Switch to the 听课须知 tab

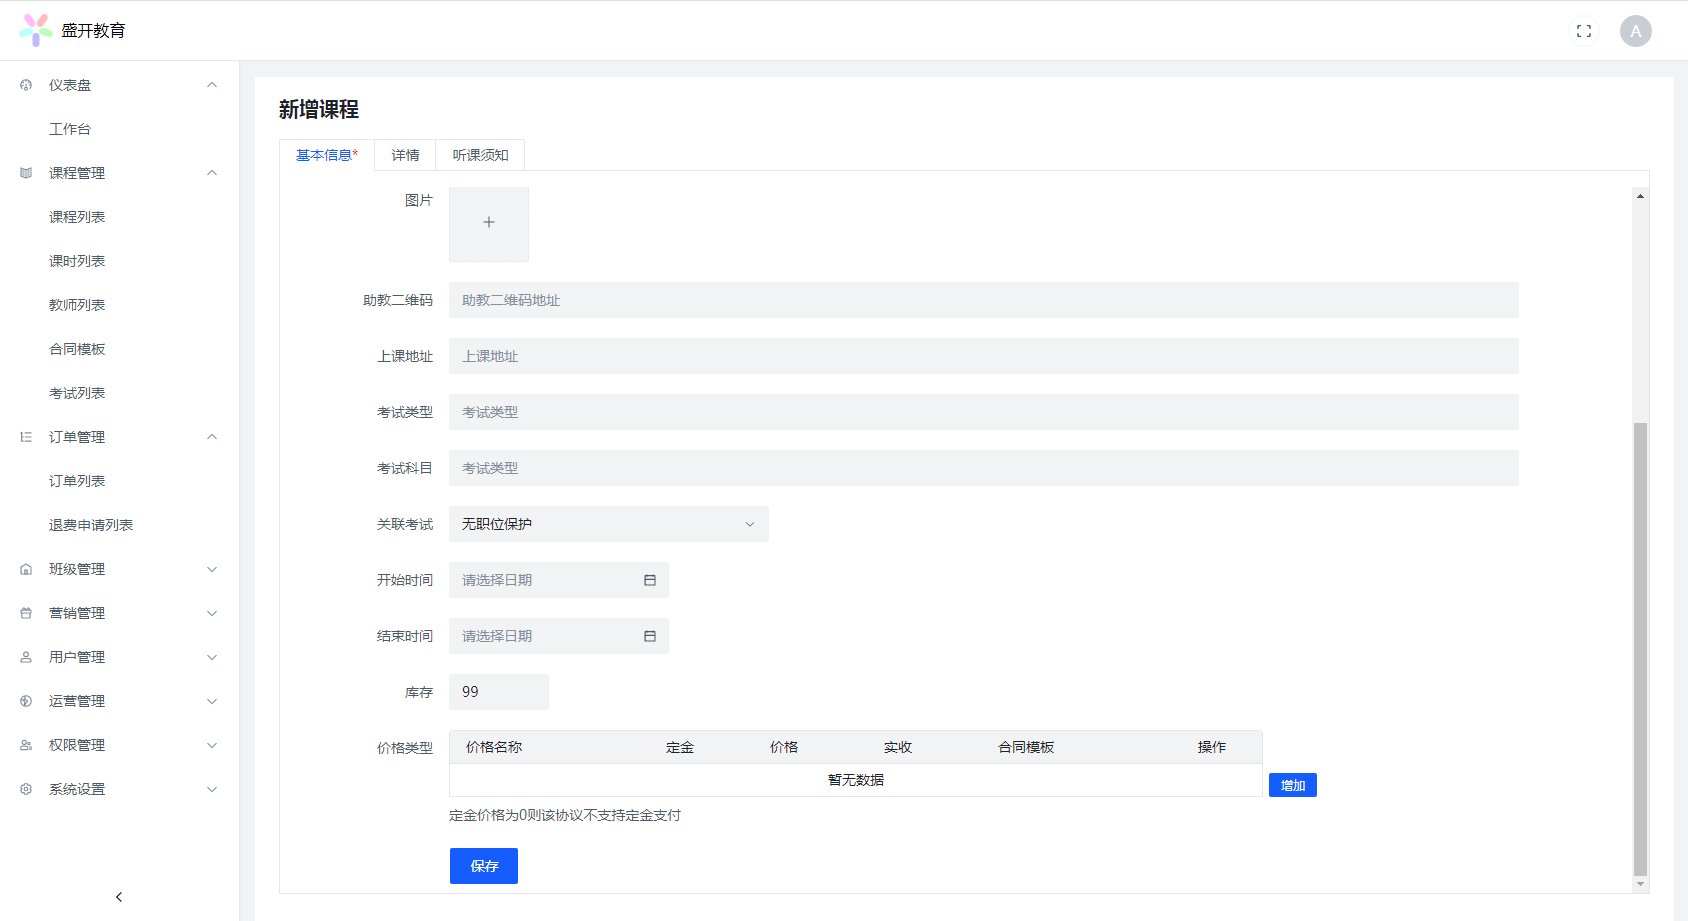480,155
